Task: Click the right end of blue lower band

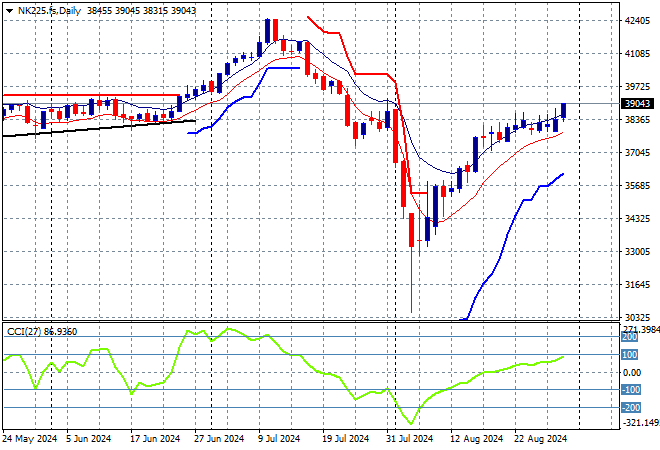Action: pyautogui.click(x=562, y=173)
